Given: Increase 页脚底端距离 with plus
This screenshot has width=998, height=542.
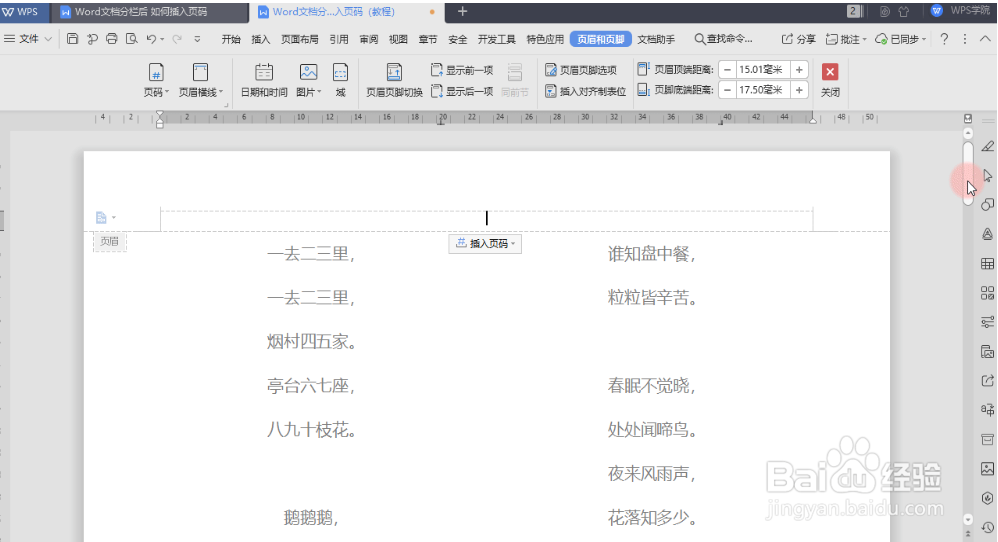Looking at the screenshot, I should (799, 90).
